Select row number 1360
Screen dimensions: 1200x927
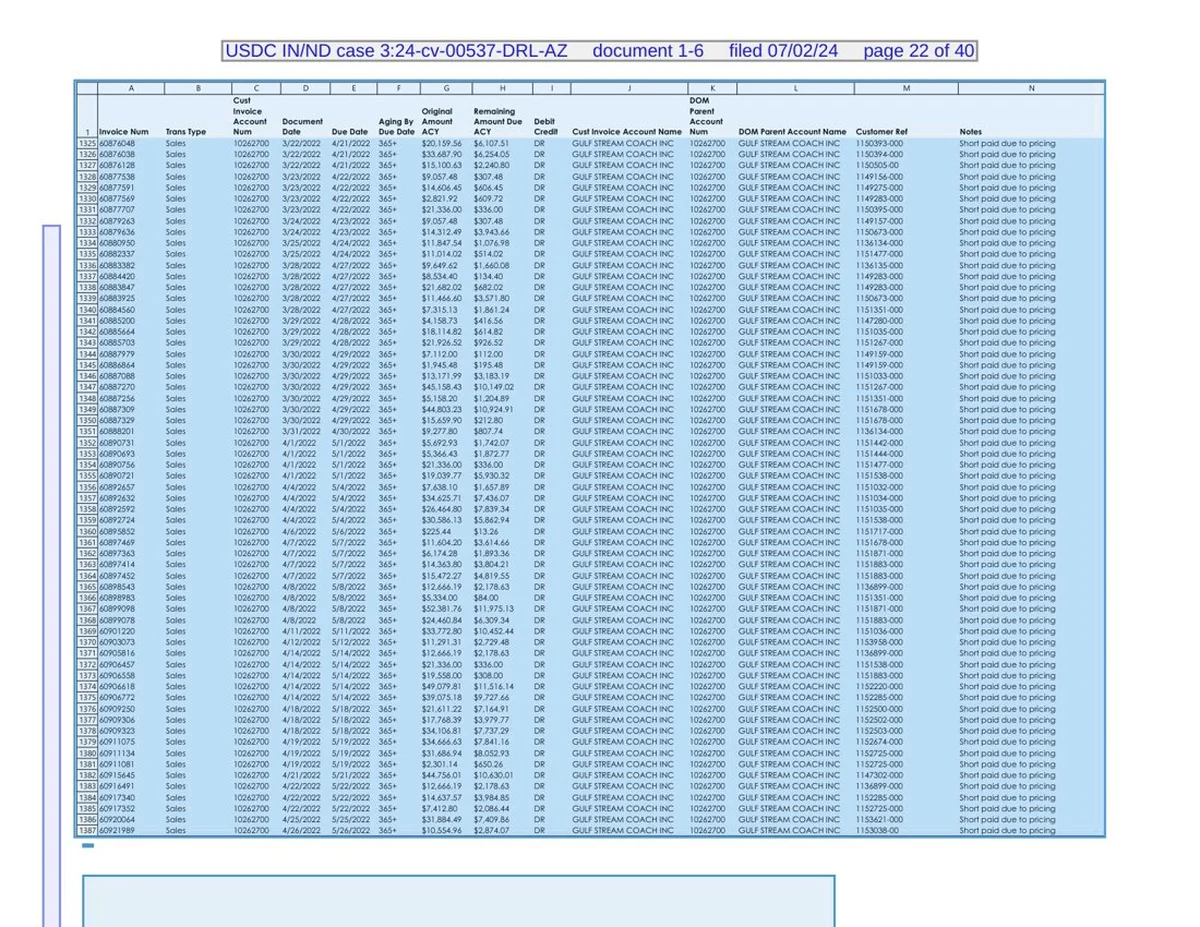87,531
